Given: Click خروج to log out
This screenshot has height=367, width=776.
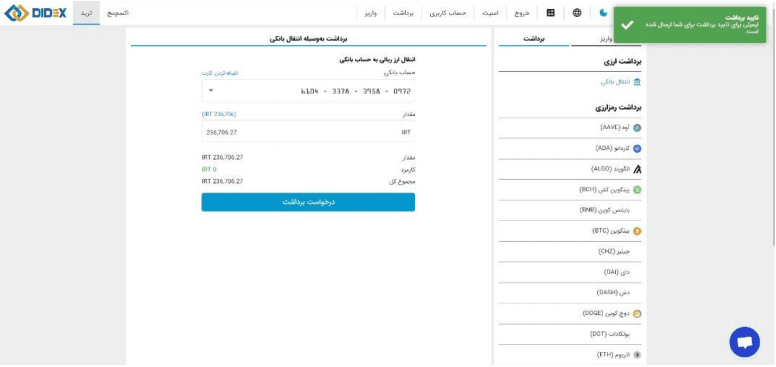Looking at the screenshot, I should (521, 13).
